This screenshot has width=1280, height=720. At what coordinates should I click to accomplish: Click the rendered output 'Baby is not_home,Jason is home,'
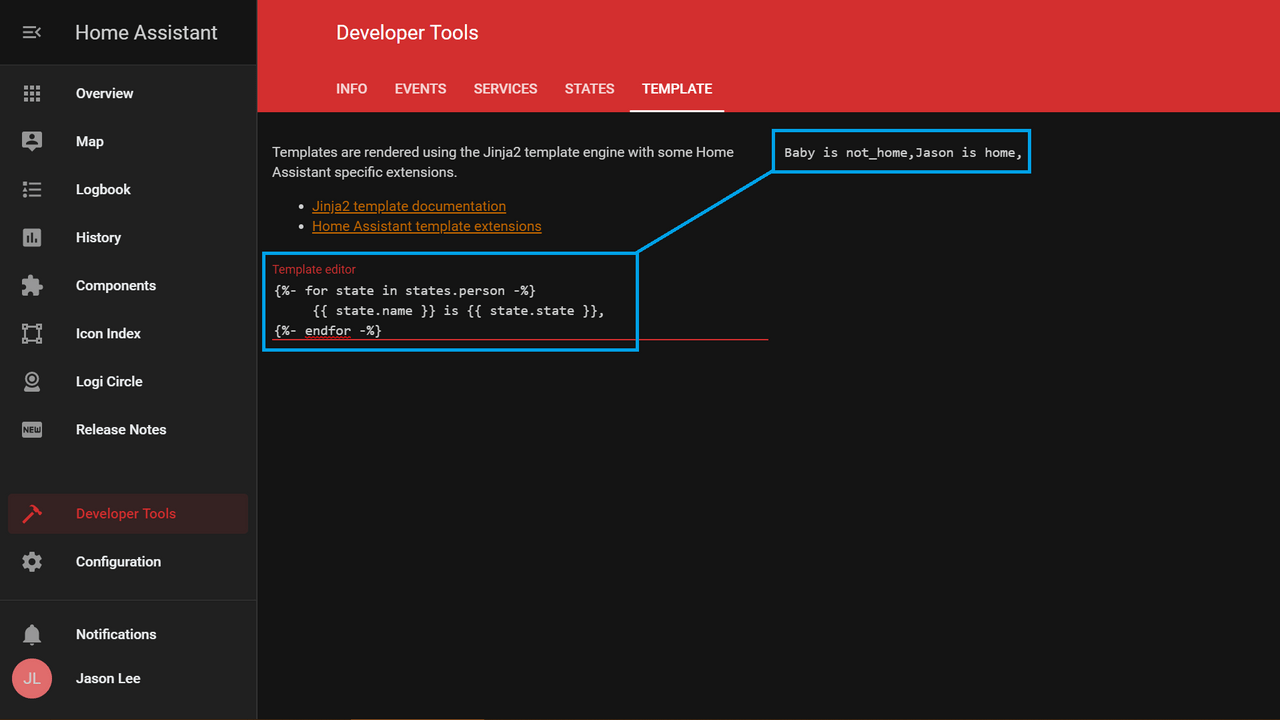tap(903, 153)
